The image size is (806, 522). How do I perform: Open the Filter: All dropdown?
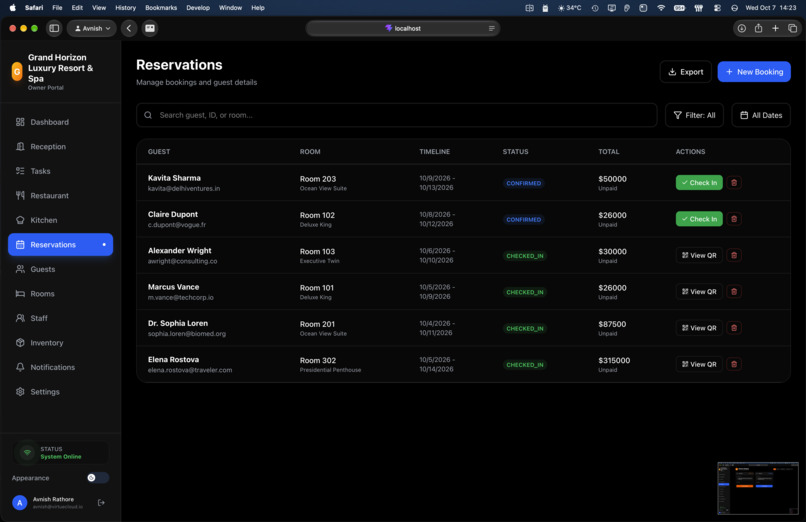(x=694, y=115)
